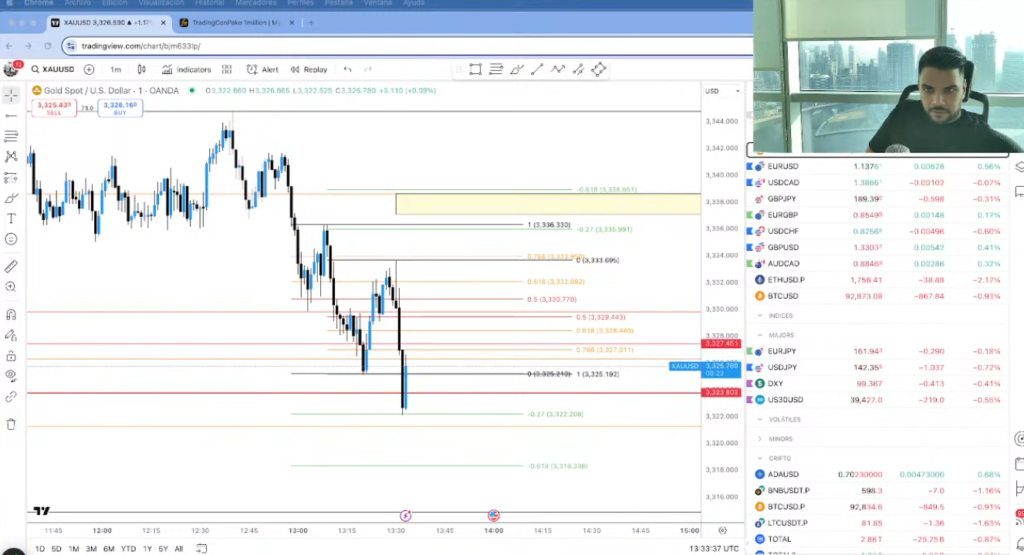Select brush tool in favorites toolbar
The image size is (1024, 555).
coord(517,69)
